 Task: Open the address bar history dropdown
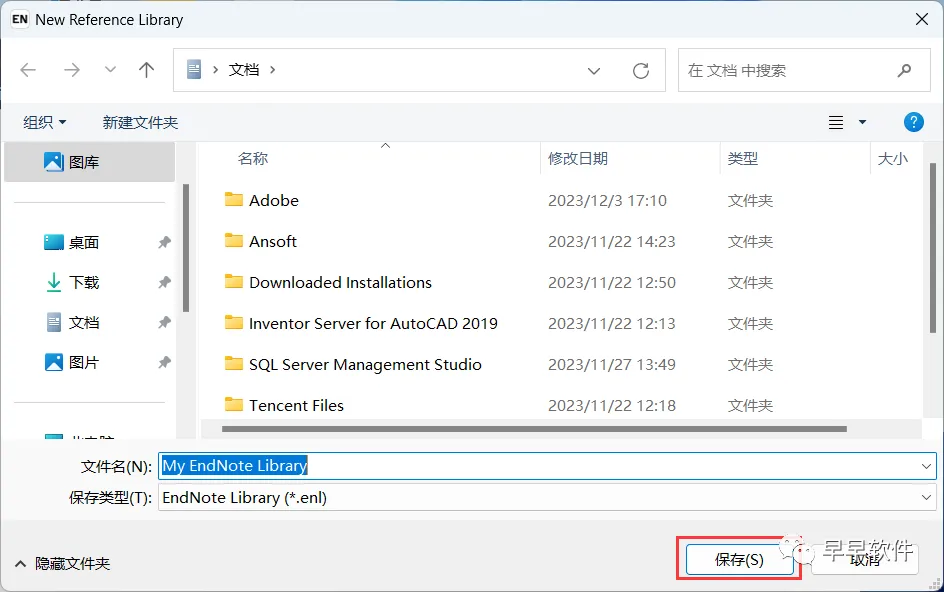[x=594, y=71]
